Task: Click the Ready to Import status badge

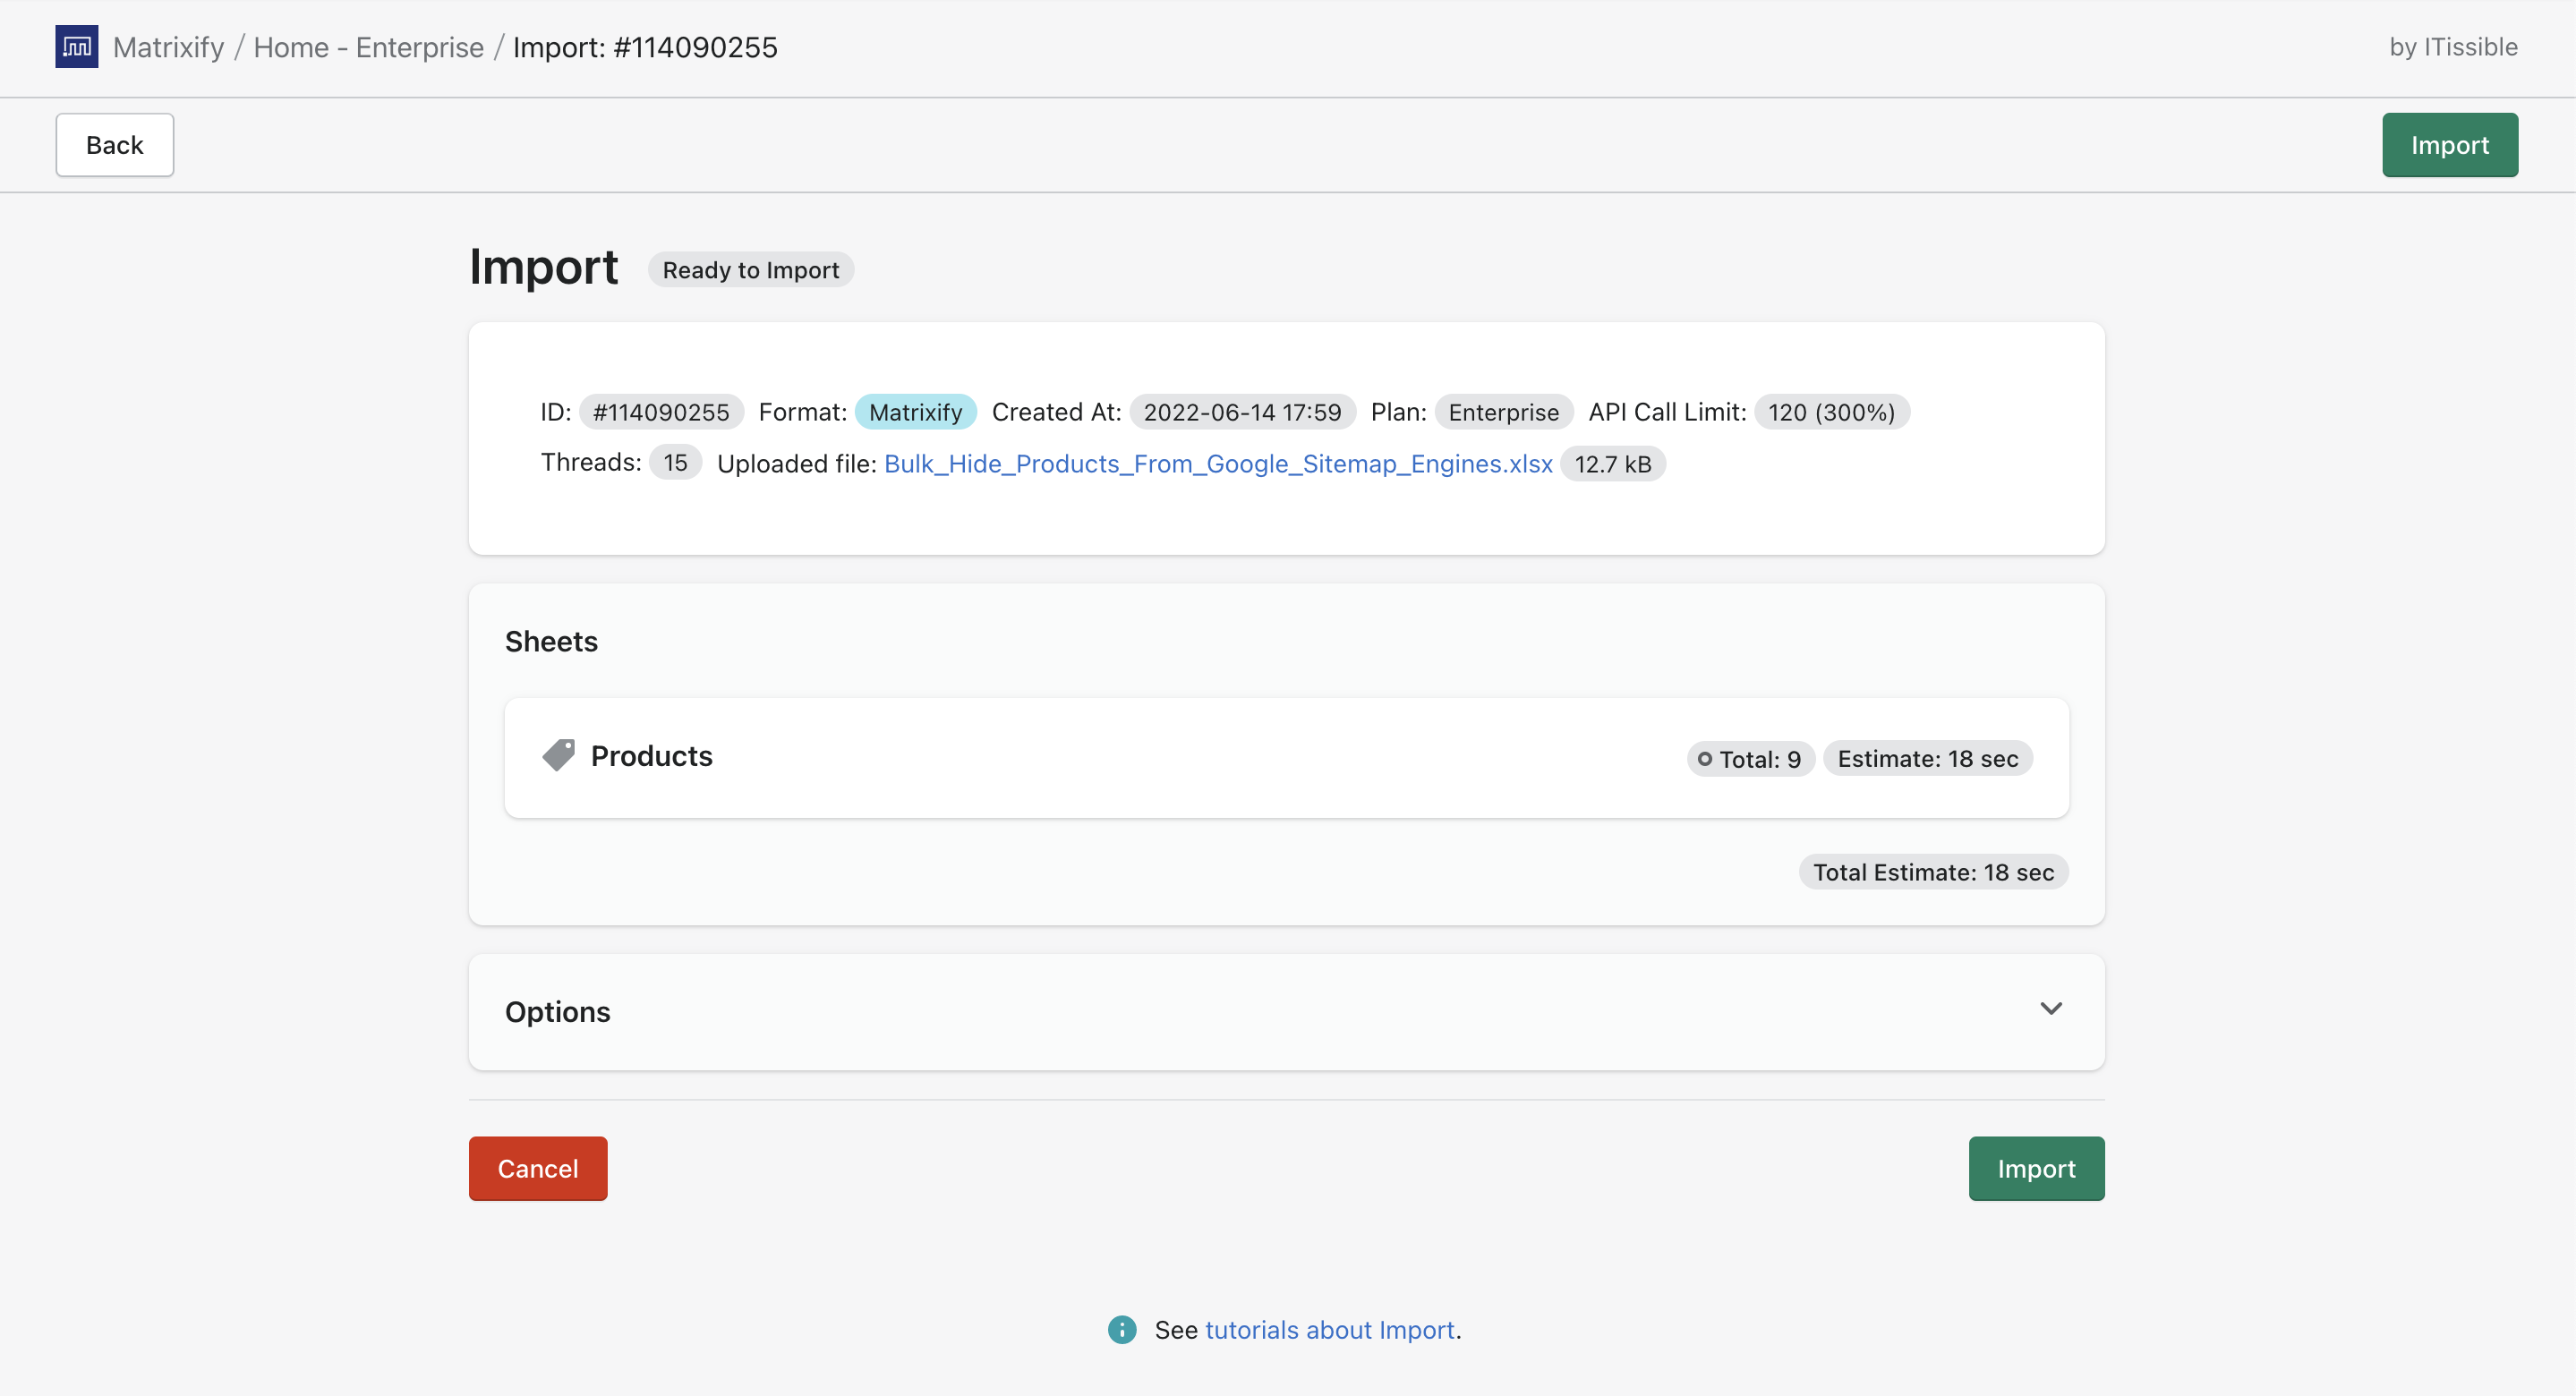Action: tap(751, 269)
